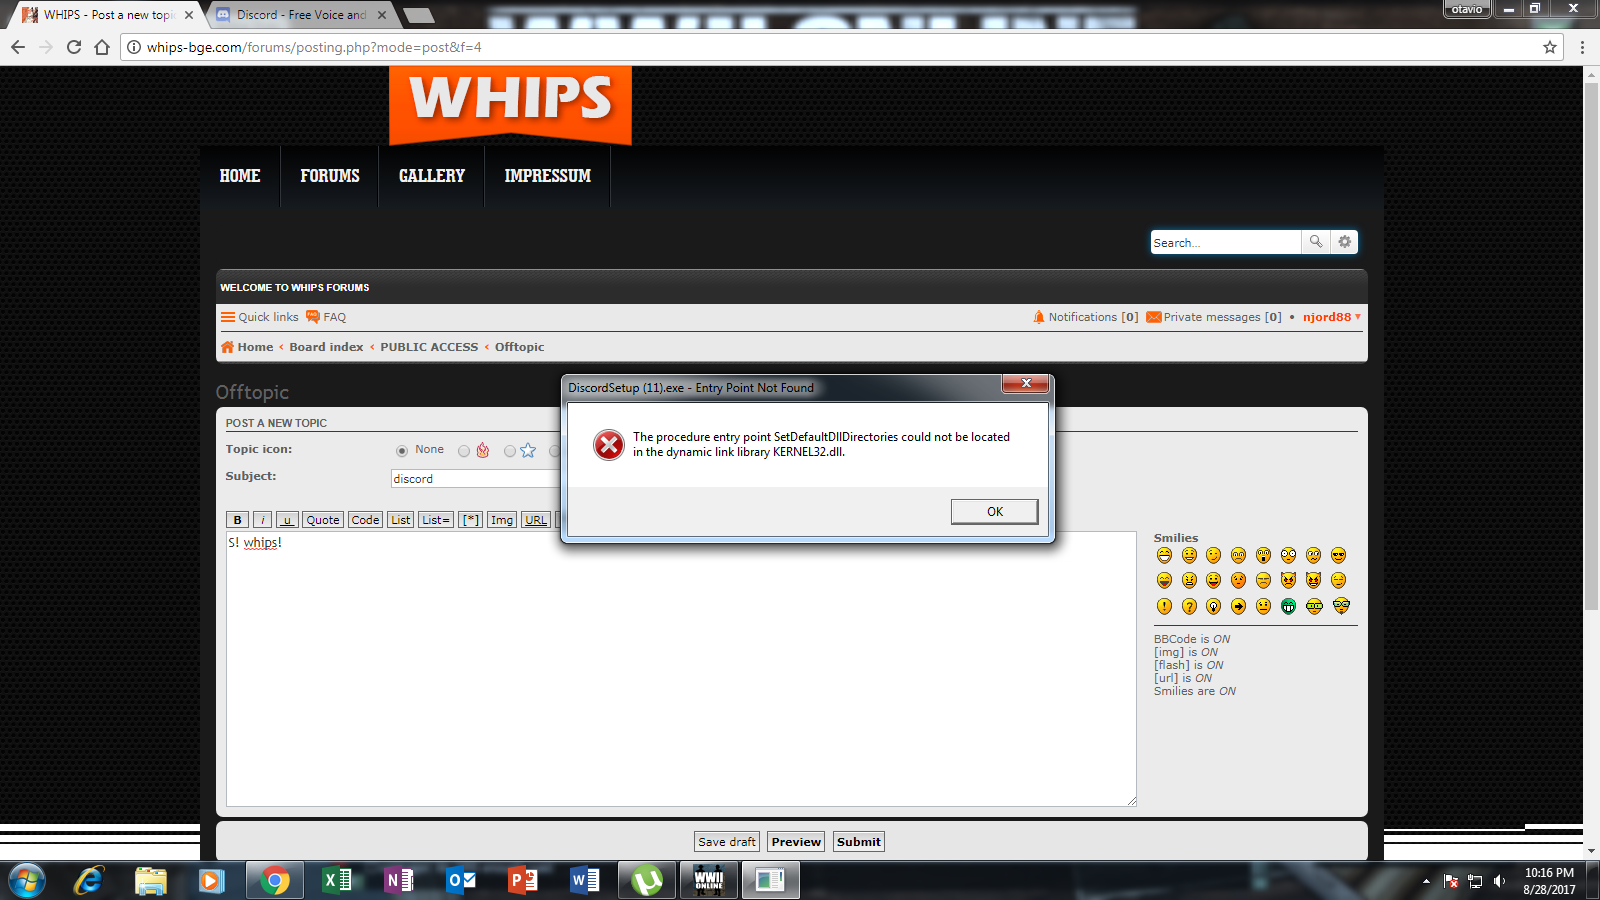Apply italic with the i button
This screenshot has width=1600, height=900.
(x=262, y=520)
